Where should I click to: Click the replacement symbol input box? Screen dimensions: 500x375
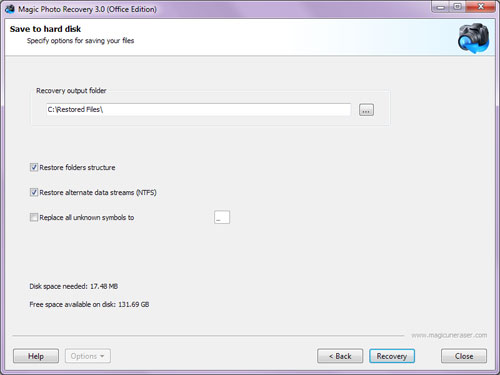click(222, 217)
